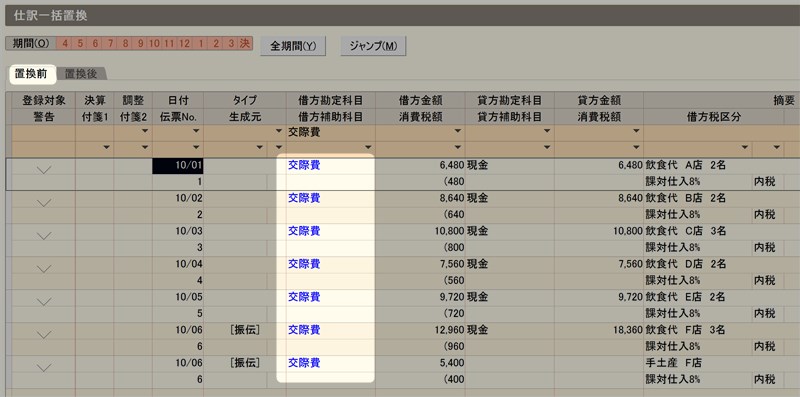Select 現金 in the 10/03 row
Image resolution: width=800 pixels, height=397 pixels.
477,231
